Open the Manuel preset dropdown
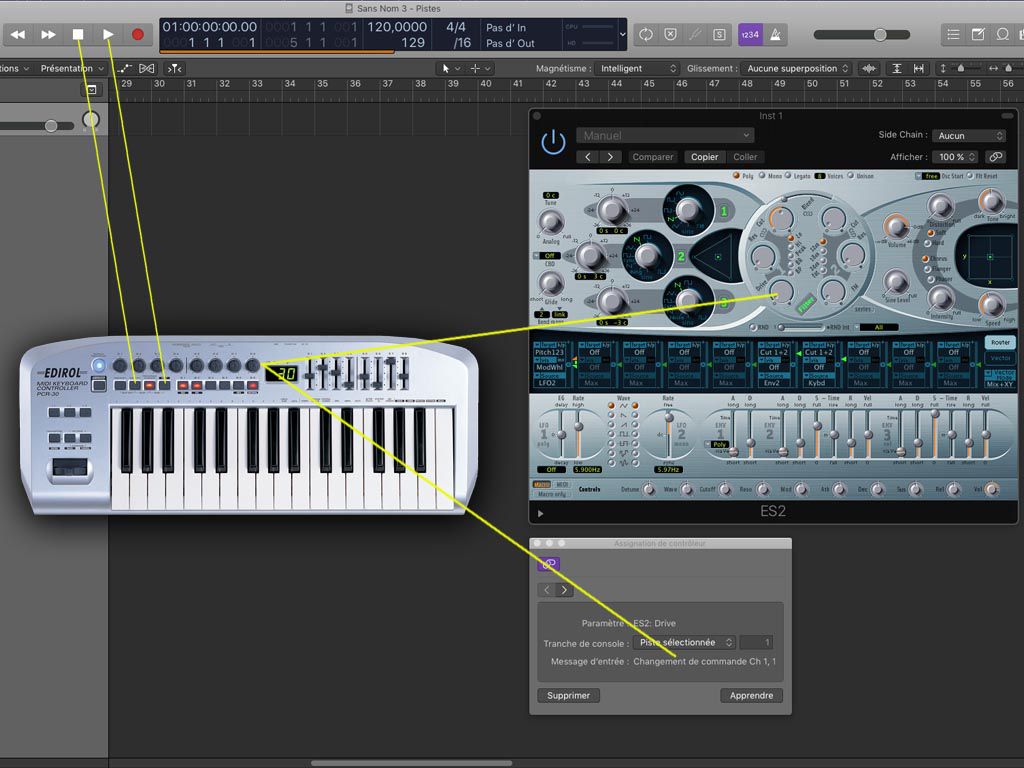 (665, 135)
